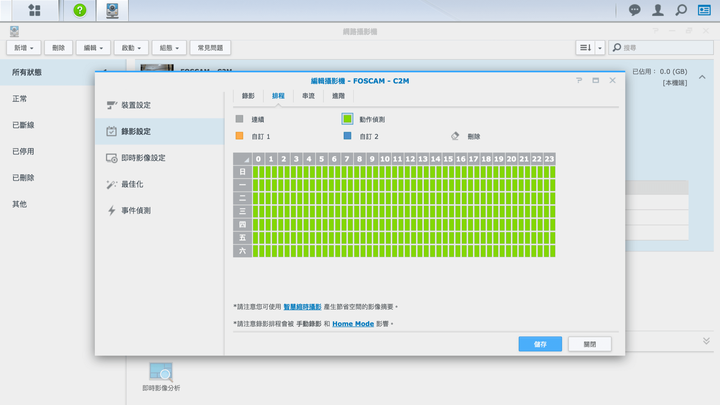Viewport: 720px width, 405px height.
Task: Save the schedule with 儲存 button
Action: point(540,344)
